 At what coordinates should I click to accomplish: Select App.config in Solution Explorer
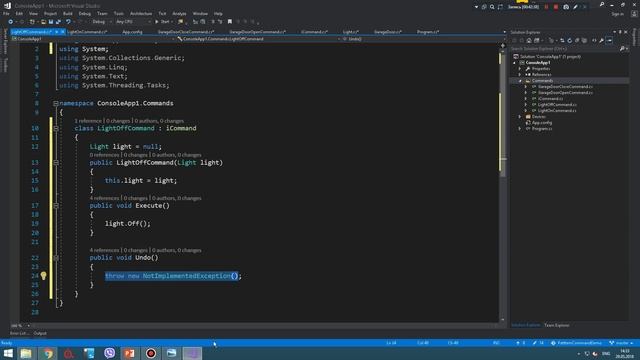(542, 122)
